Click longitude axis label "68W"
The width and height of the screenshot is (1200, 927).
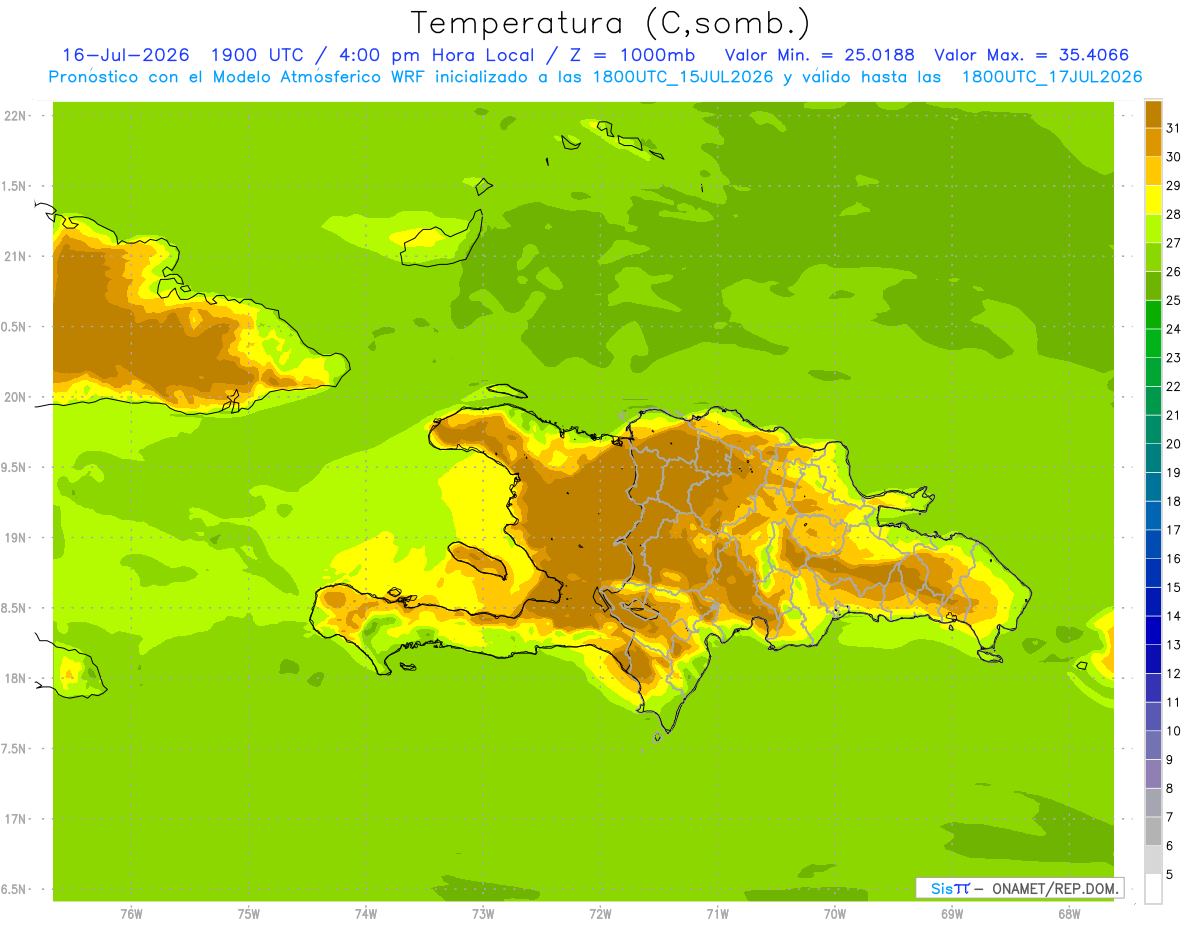pyautogui.click(x=1068, y=915)
